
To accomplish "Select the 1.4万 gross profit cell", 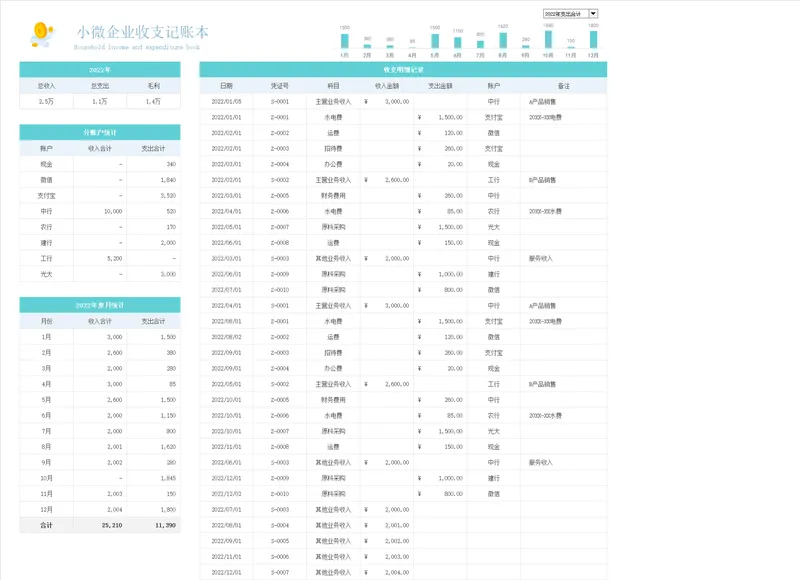I will pyautogui.click(x=154, y=102).
